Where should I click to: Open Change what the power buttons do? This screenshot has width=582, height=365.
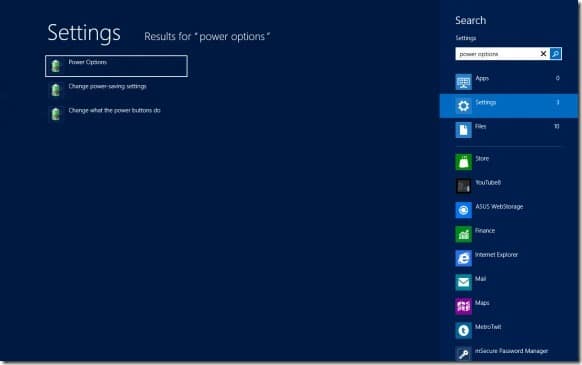pos(114,110)
